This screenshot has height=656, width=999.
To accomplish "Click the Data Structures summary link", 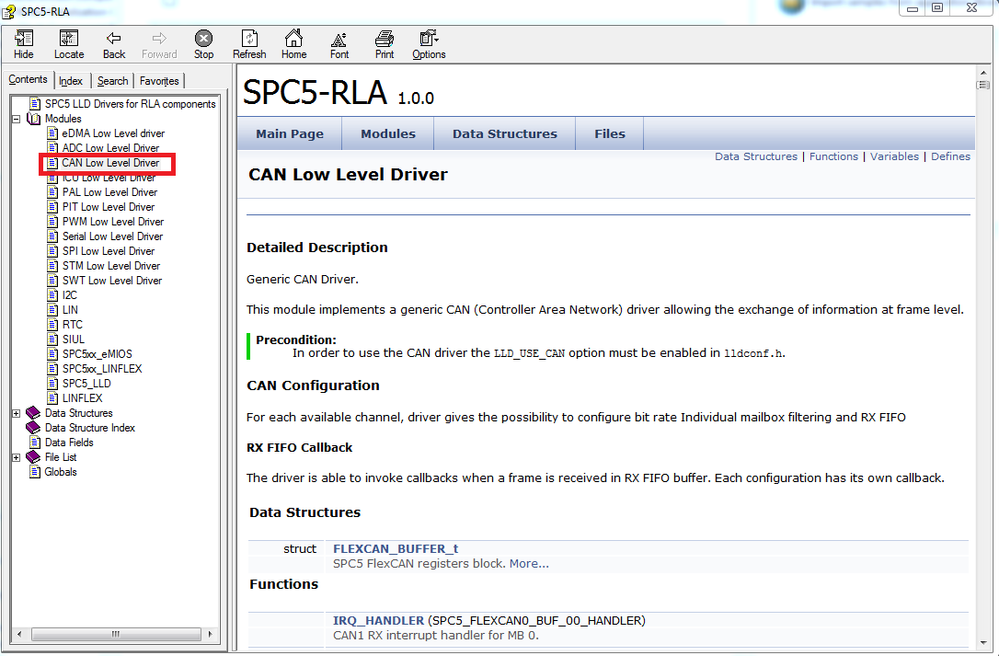I will [x=756, y=157].
